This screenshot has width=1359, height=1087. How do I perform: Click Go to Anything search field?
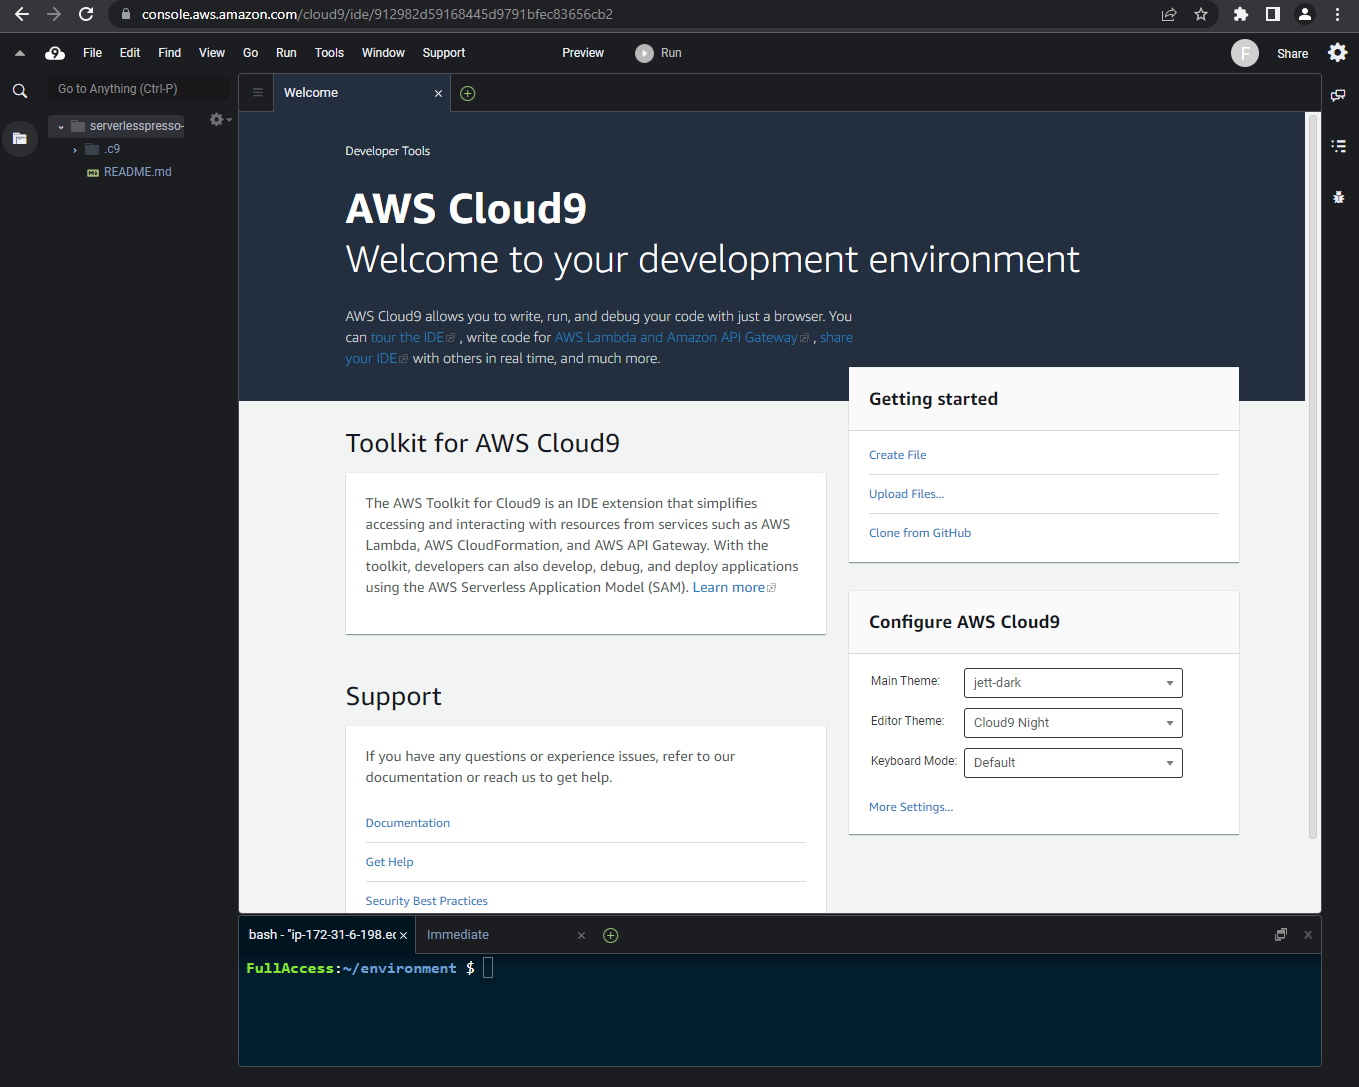point(138,89)
